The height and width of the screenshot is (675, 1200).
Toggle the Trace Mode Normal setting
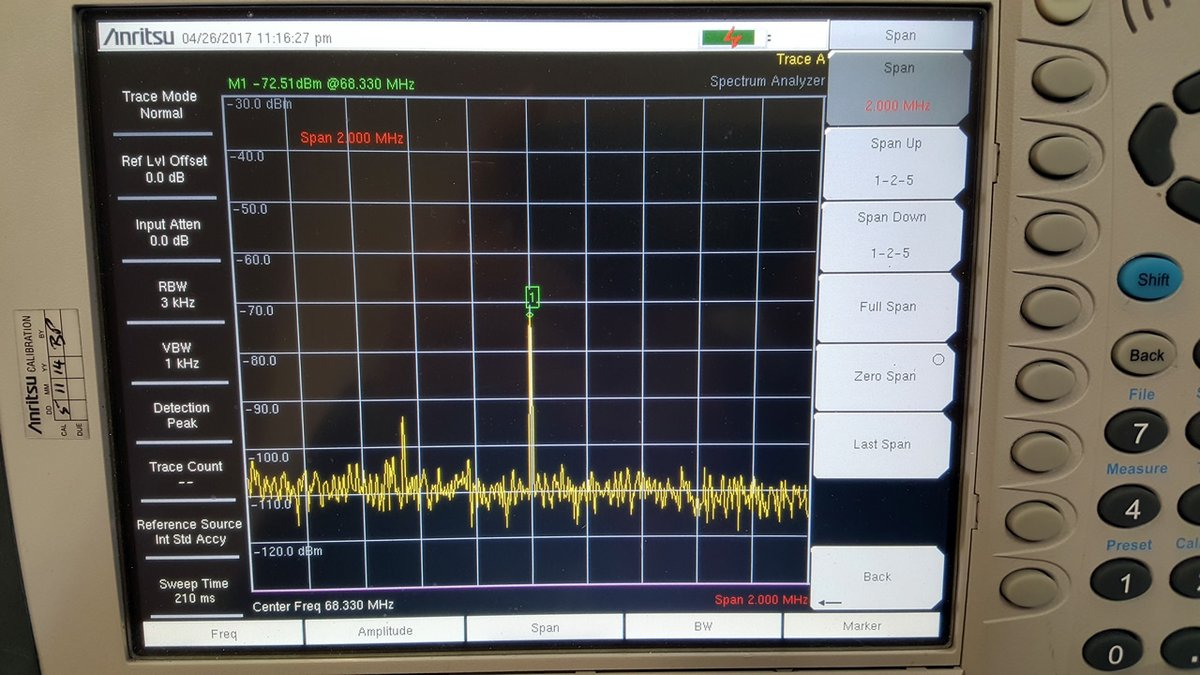160,105
